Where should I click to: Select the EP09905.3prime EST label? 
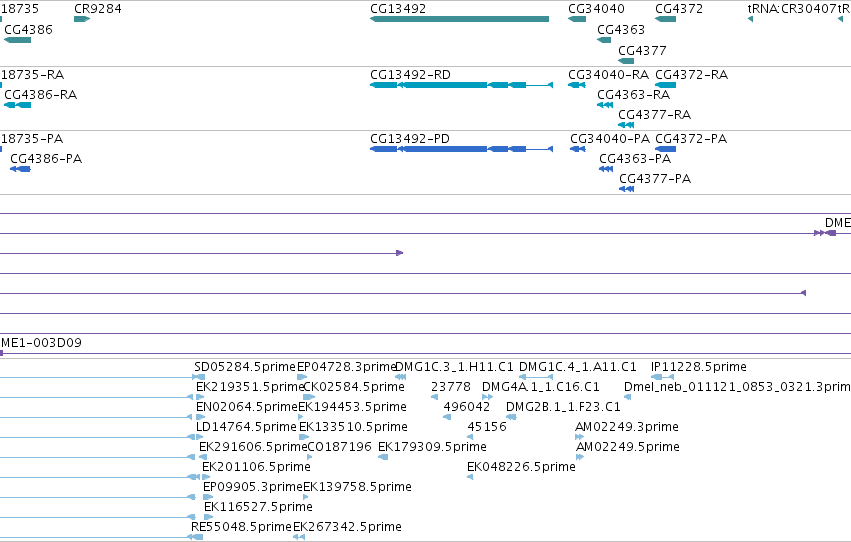[253, 487]
